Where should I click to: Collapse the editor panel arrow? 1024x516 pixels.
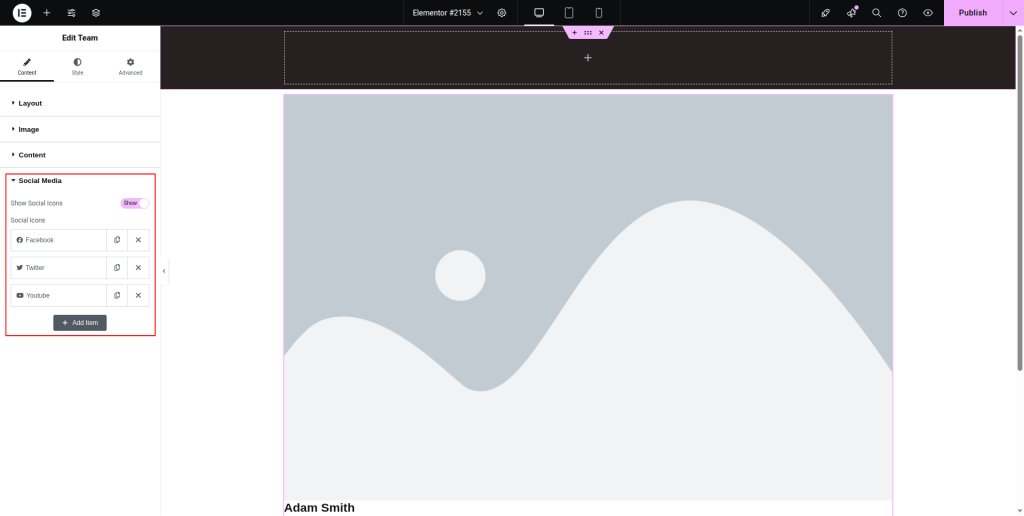coord(164,271)
